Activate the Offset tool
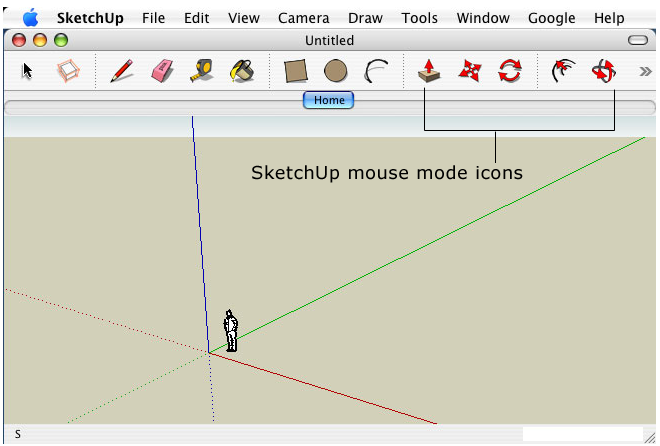This screenshot has width=660, height=446. 563,71
